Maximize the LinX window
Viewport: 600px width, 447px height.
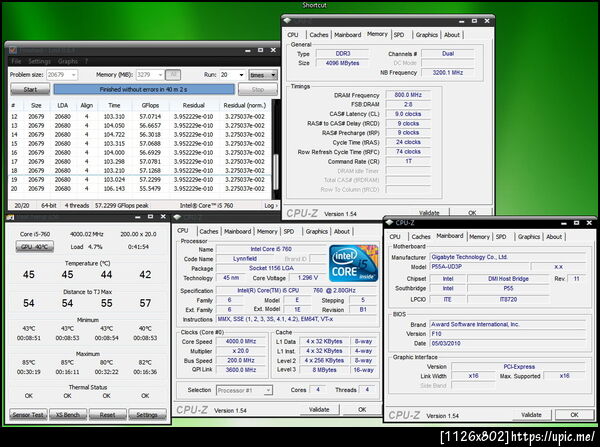(261, 50)
